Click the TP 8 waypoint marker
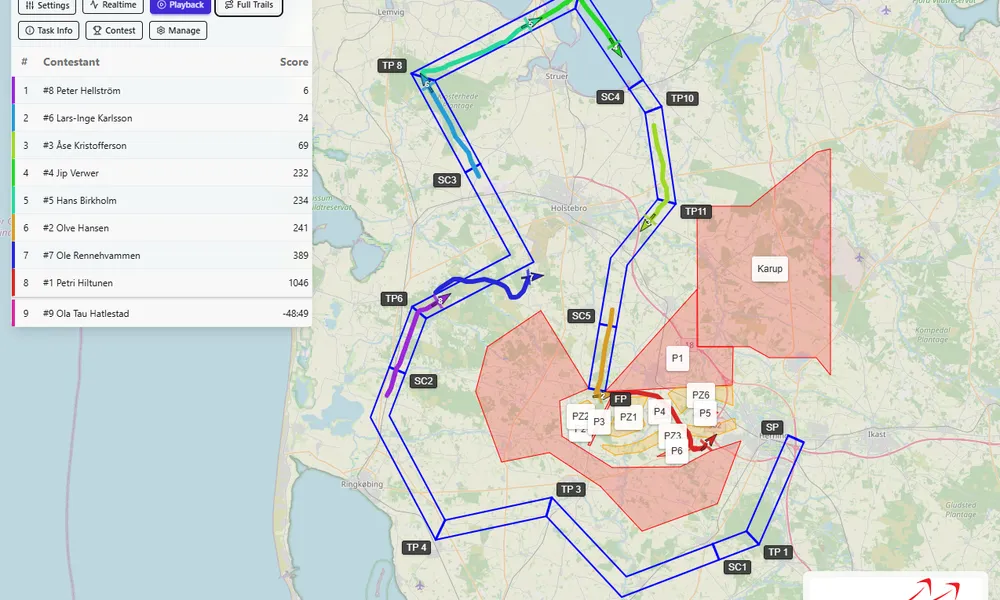The height and width of the screenshot is (600, 1000). click(x=391, y=65)
